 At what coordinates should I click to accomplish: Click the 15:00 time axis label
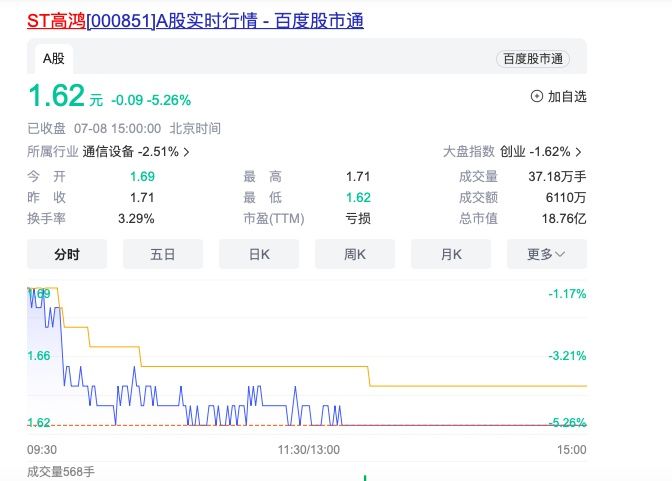[572, 450]
